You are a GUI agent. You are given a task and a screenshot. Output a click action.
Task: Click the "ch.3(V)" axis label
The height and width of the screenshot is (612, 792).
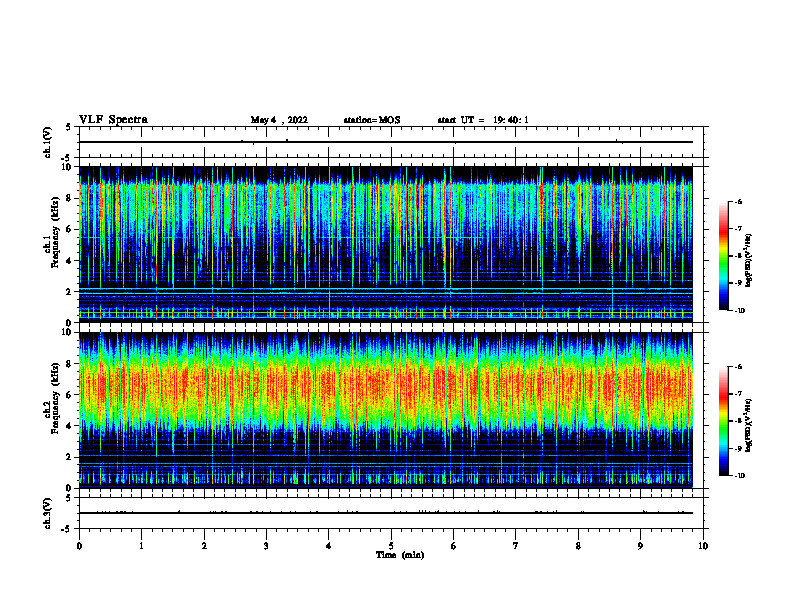click(x=48, y=513)
